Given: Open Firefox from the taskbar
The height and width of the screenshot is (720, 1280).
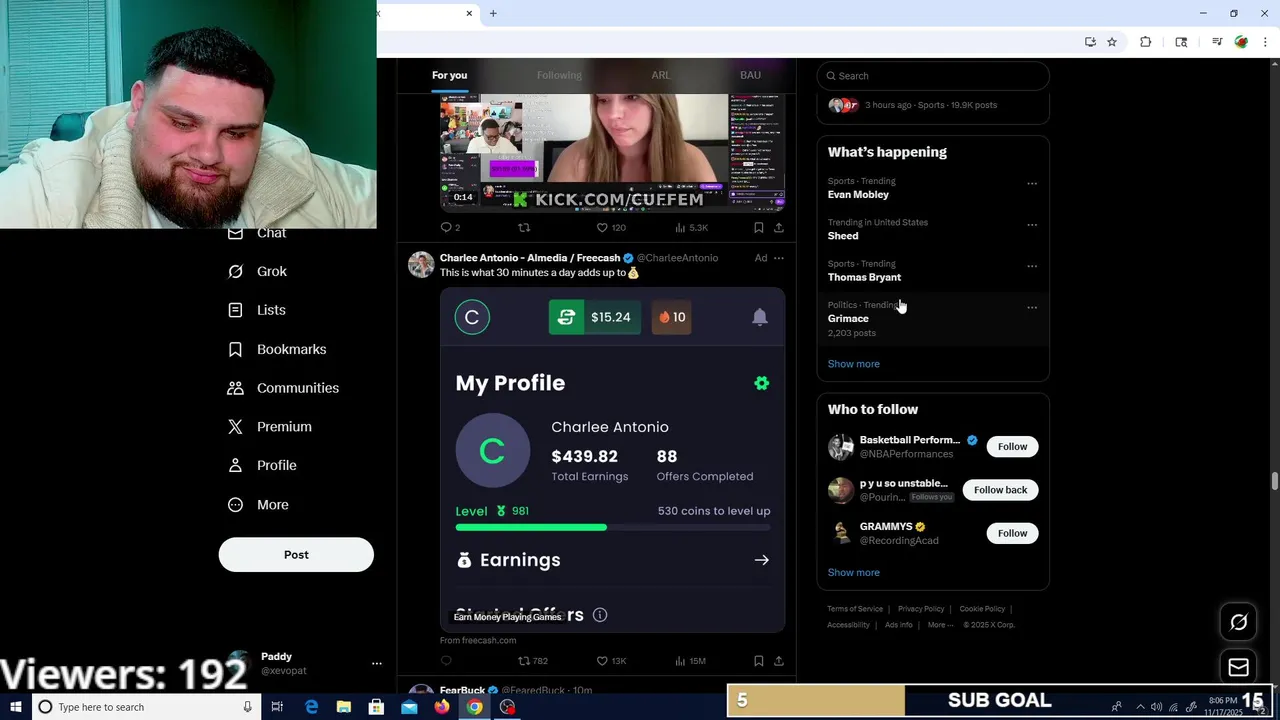Looking at the screenshot, I should coord(442,707).
